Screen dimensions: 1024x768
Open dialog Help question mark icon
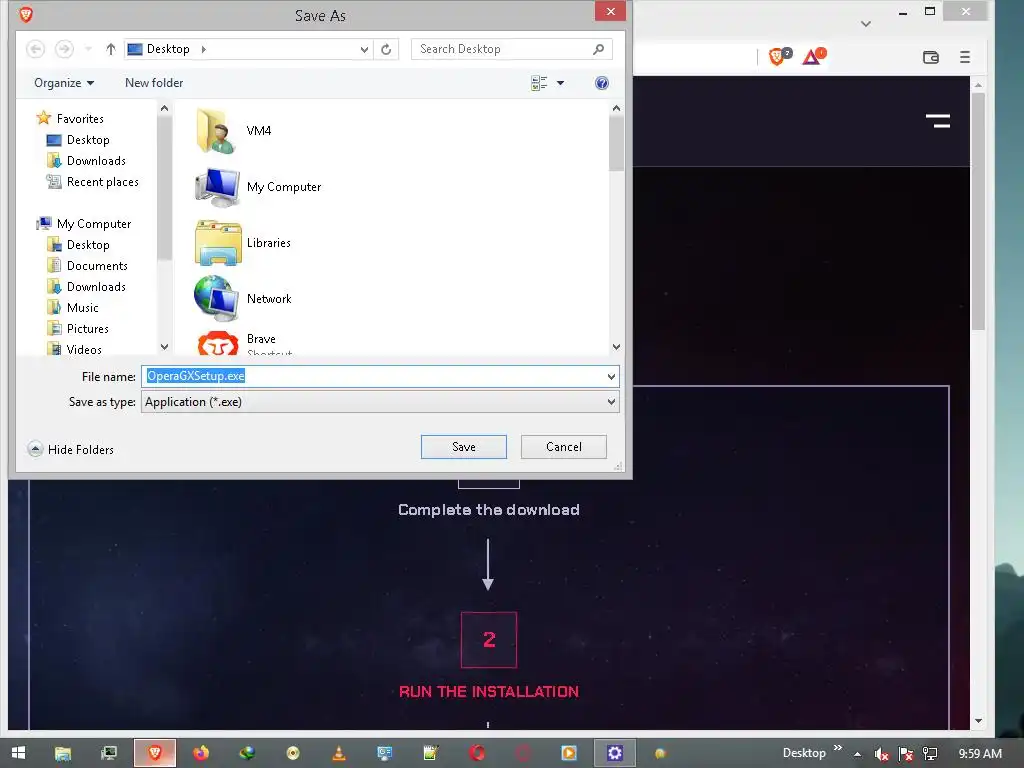click(601, 83)
